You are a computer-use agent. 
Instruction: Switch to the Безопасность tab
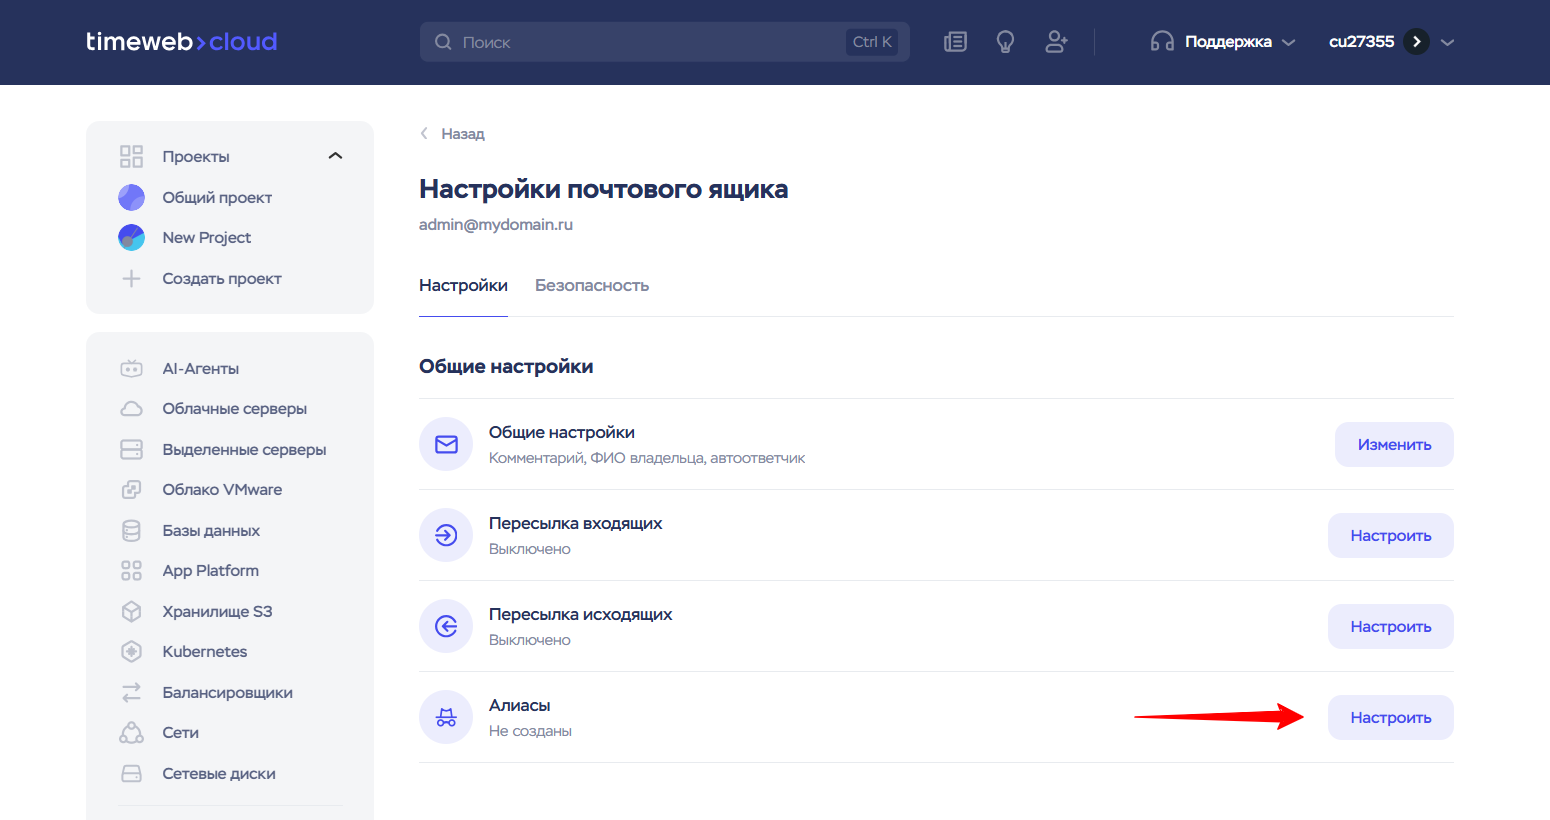pos(591,285)
